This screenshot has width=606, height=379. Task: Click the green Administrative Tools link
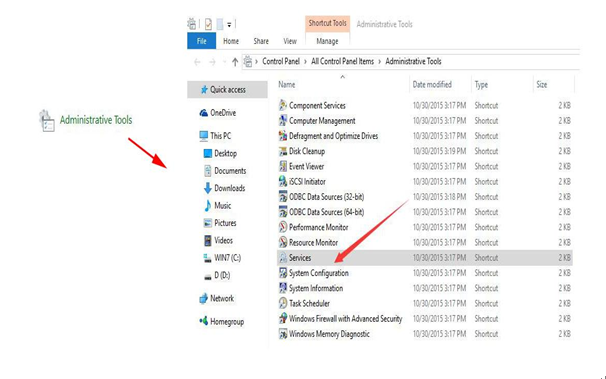coord(96,120)
